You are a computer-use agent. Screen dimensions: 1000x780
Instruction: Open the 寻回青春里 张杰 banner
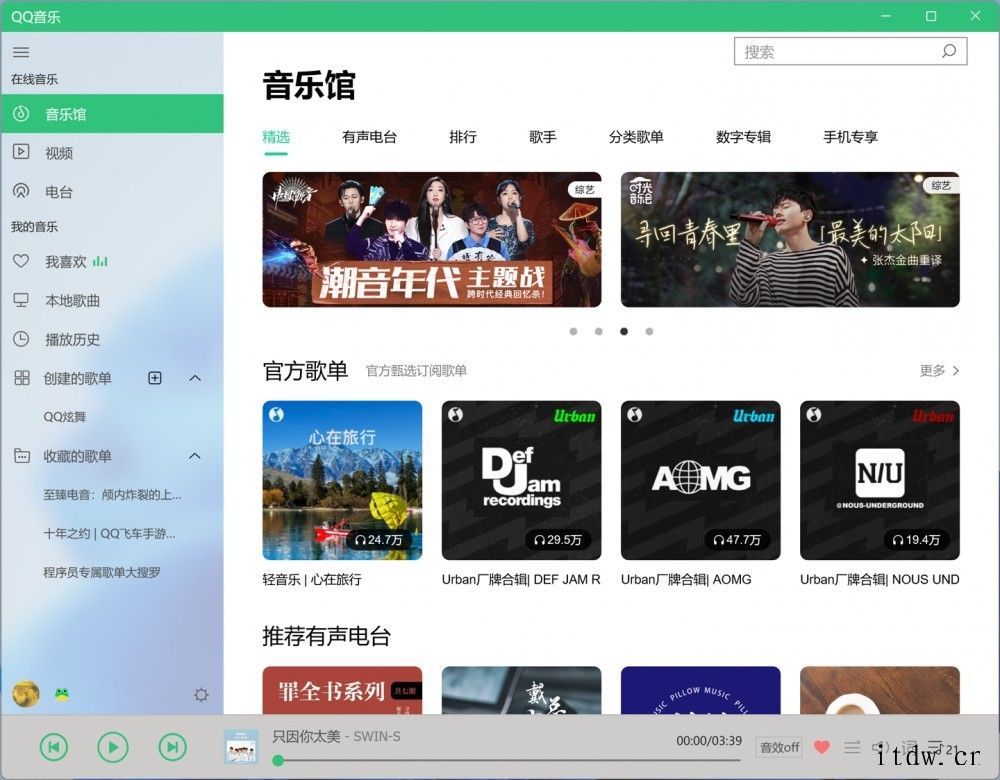[790, 239]
